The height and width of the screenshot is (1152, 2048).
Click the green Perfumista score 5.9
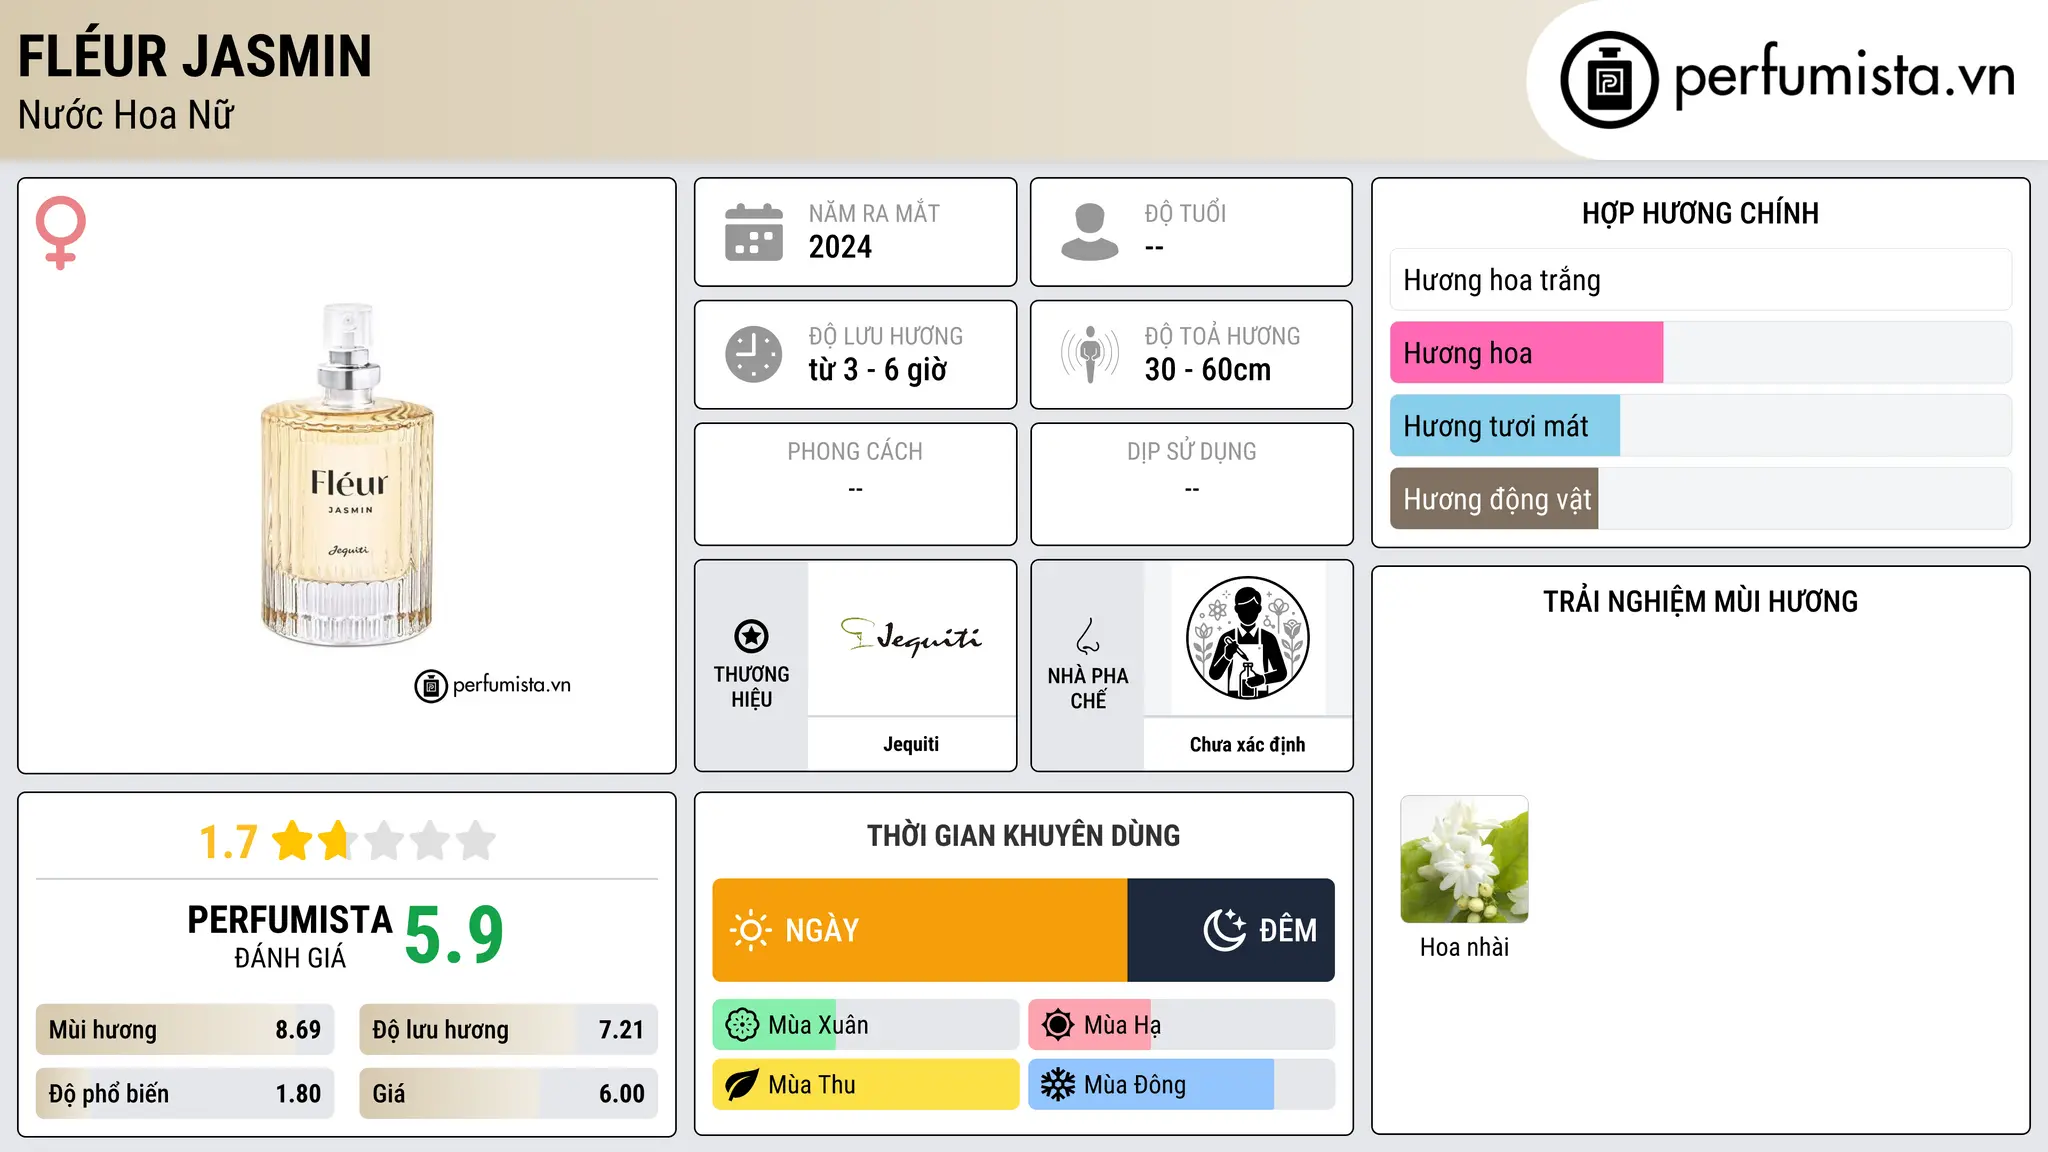pos(454,935)
